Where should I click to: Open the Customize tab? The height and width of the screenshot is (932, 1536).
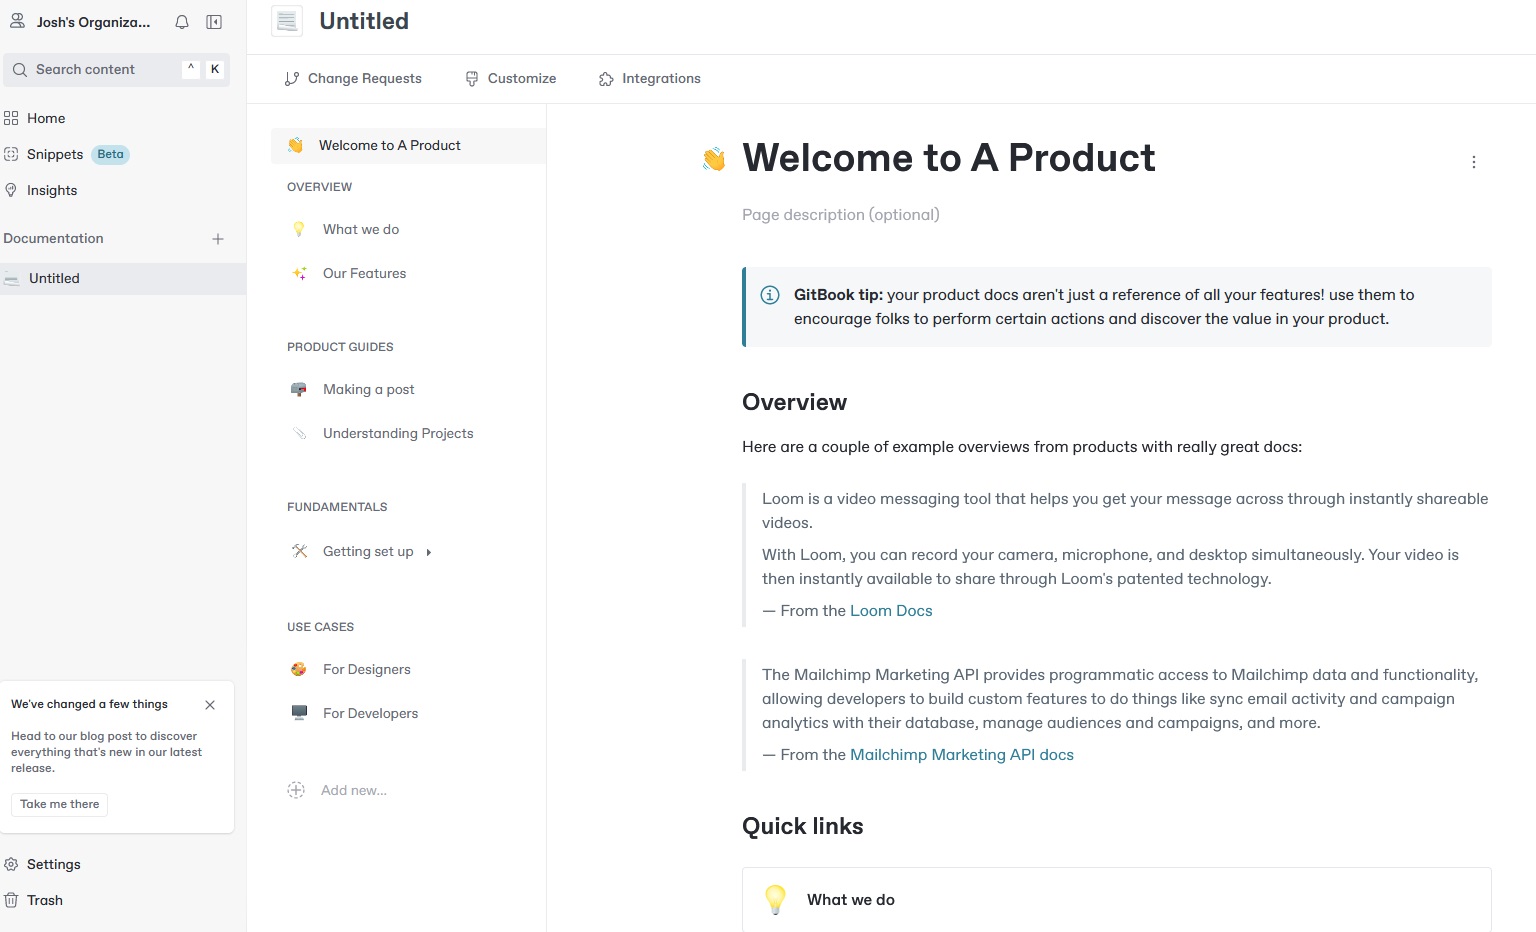(511, 78)
